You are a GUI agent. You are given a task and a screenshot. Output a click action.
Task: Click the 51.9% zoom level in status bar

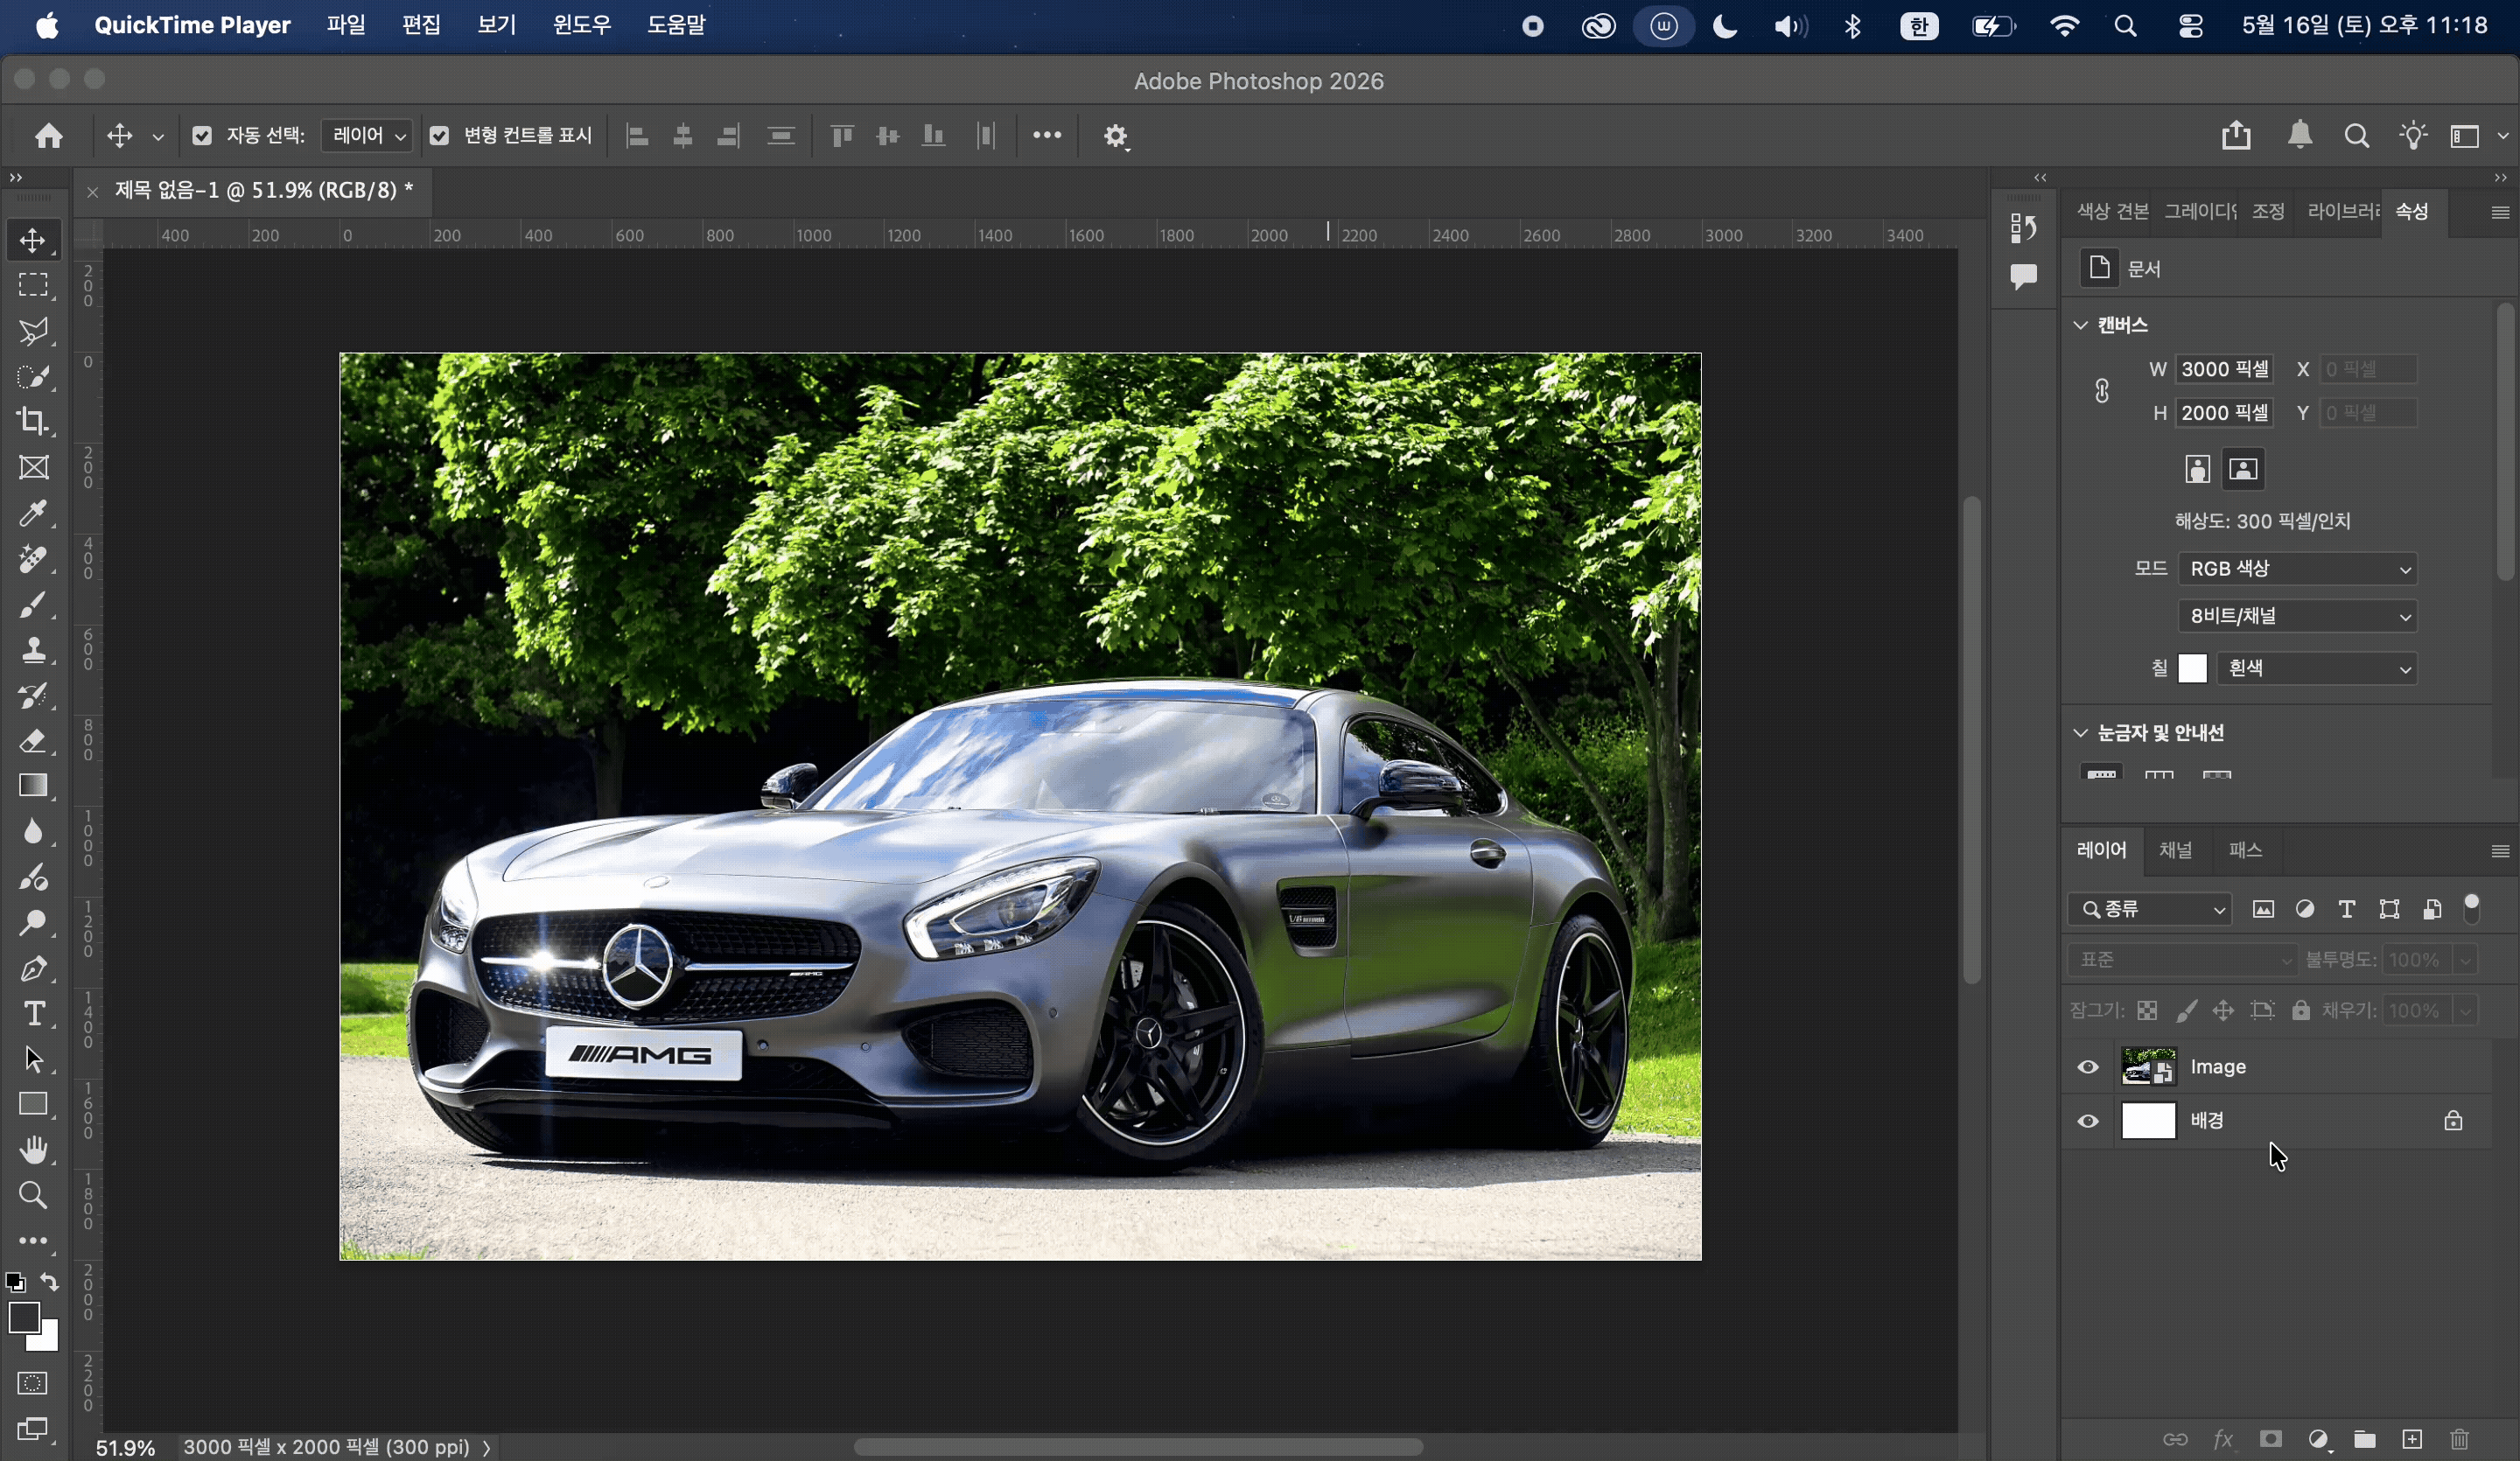(x=125, y=1447)
